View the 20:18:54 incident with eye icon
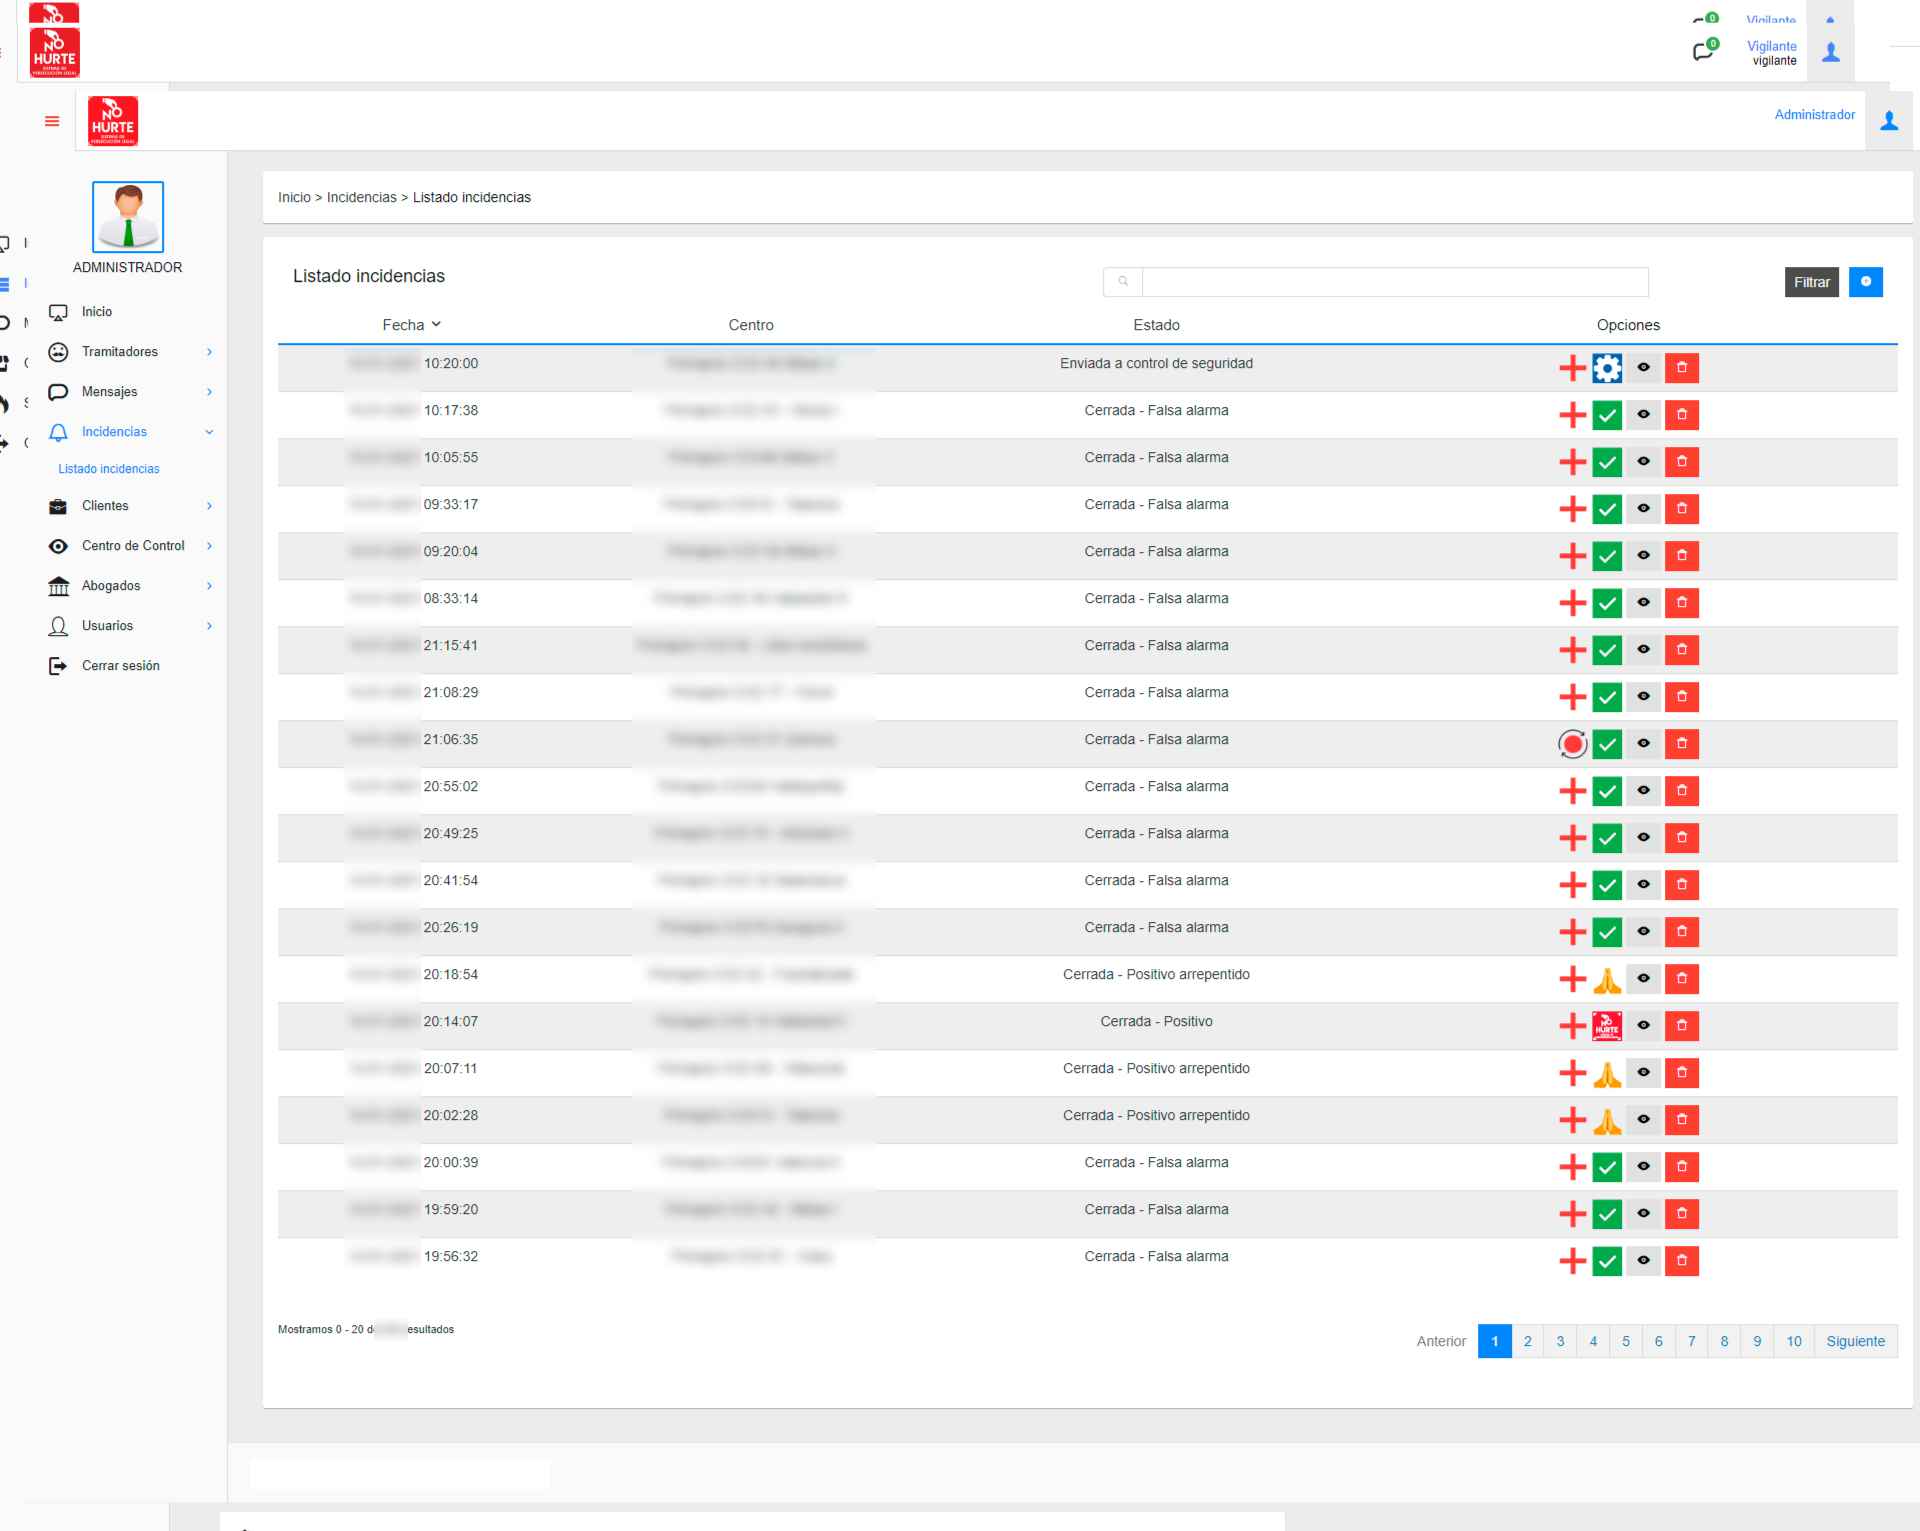 point(1643,979)
